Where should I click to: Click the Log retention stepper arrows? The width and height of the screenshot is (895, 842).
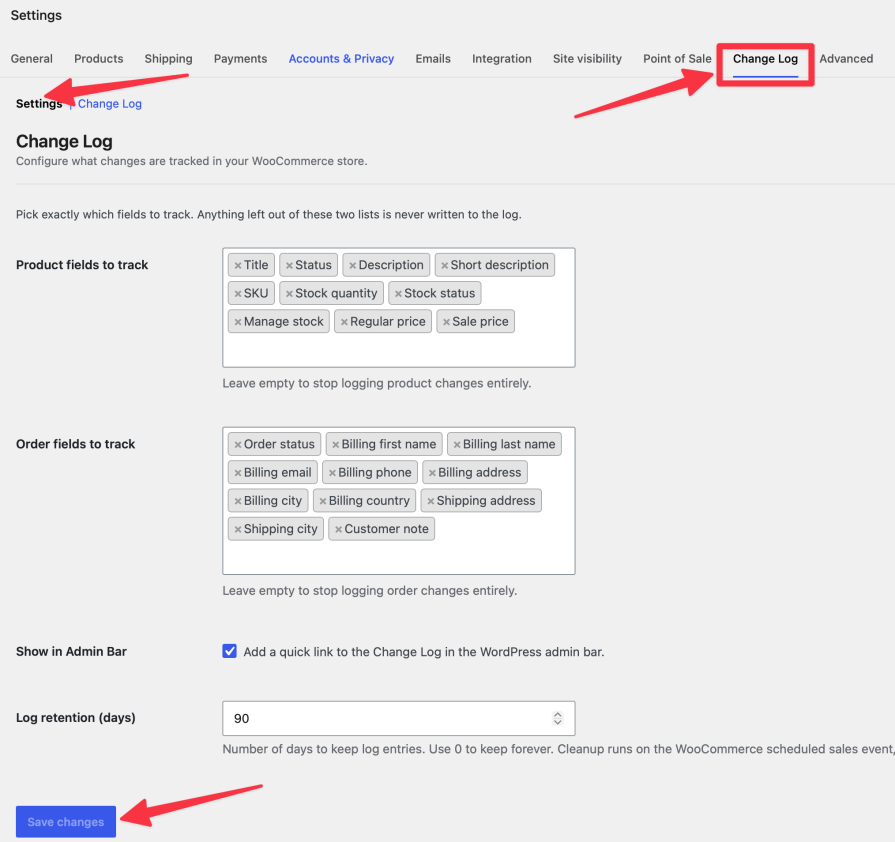click(558, 718)
